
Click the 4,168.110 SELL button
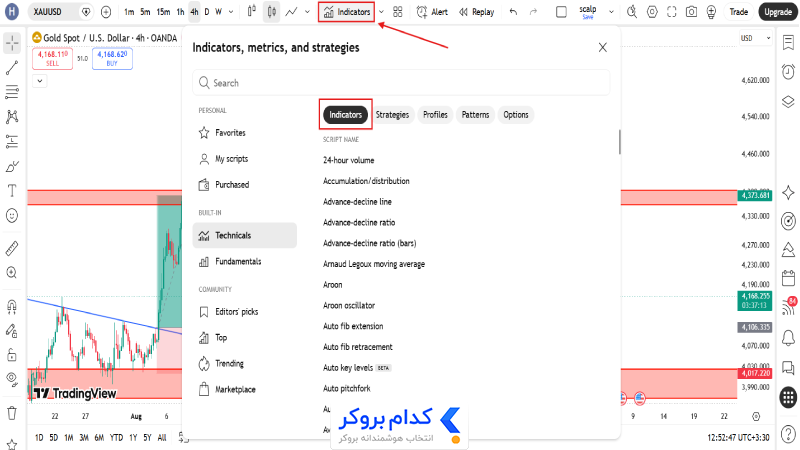click(x=53, y=58)
